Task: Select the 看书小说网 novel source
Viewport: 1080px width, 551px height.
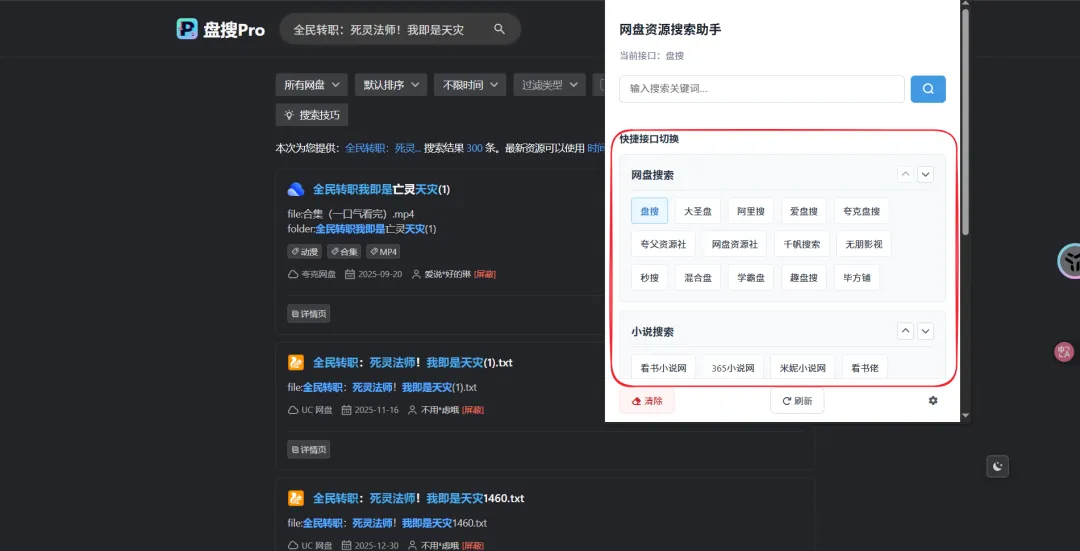Action: click(664, 368)
